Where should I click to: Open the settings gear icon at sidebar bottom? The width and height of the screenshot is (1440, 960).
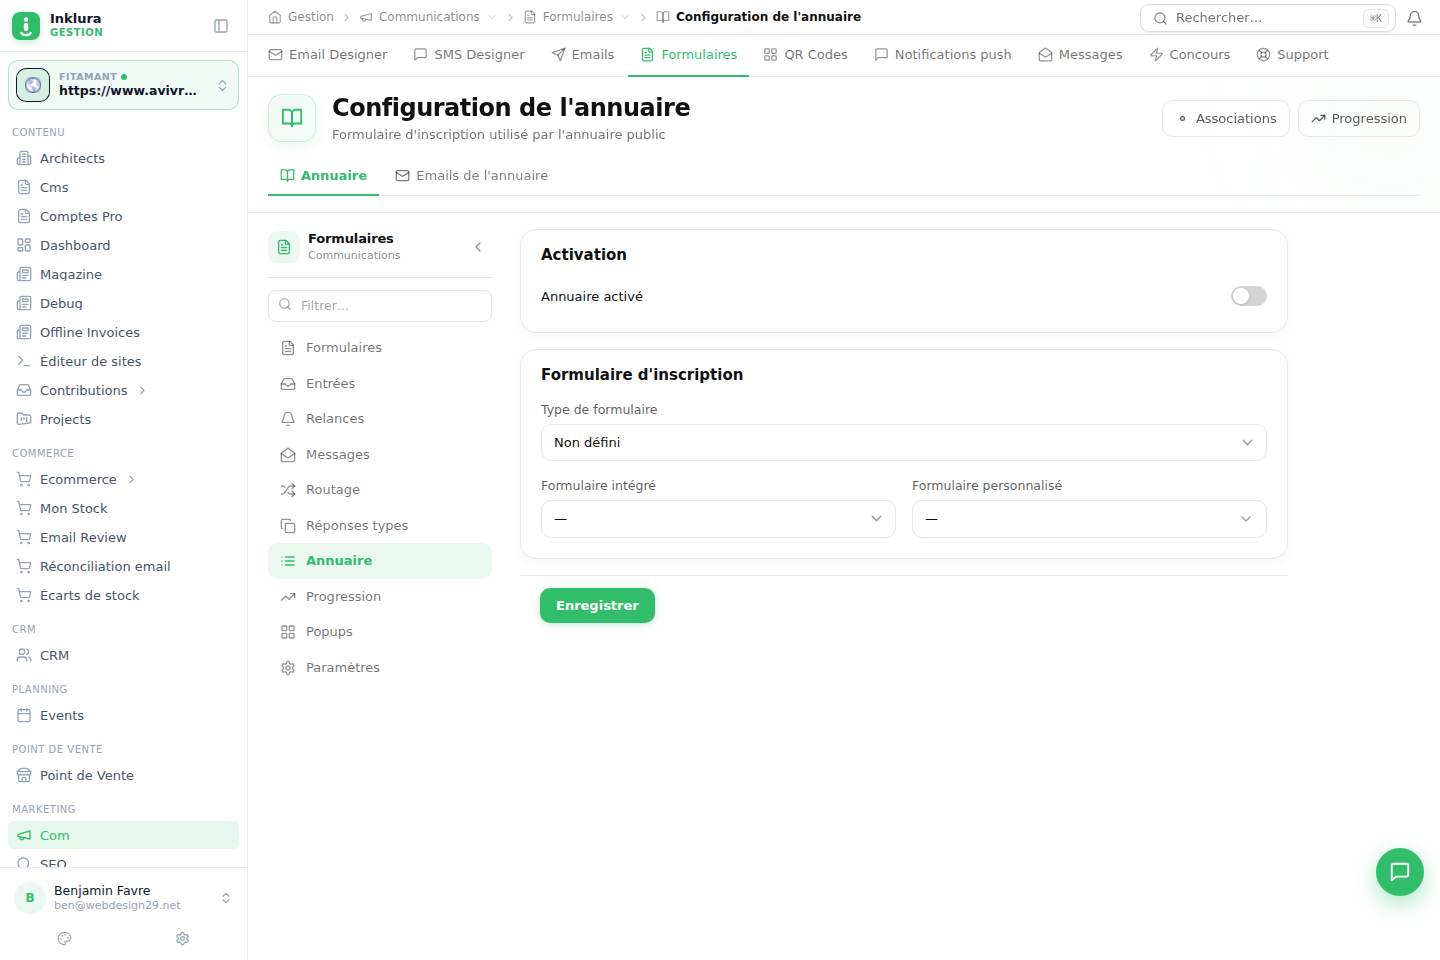pos(182,938)
